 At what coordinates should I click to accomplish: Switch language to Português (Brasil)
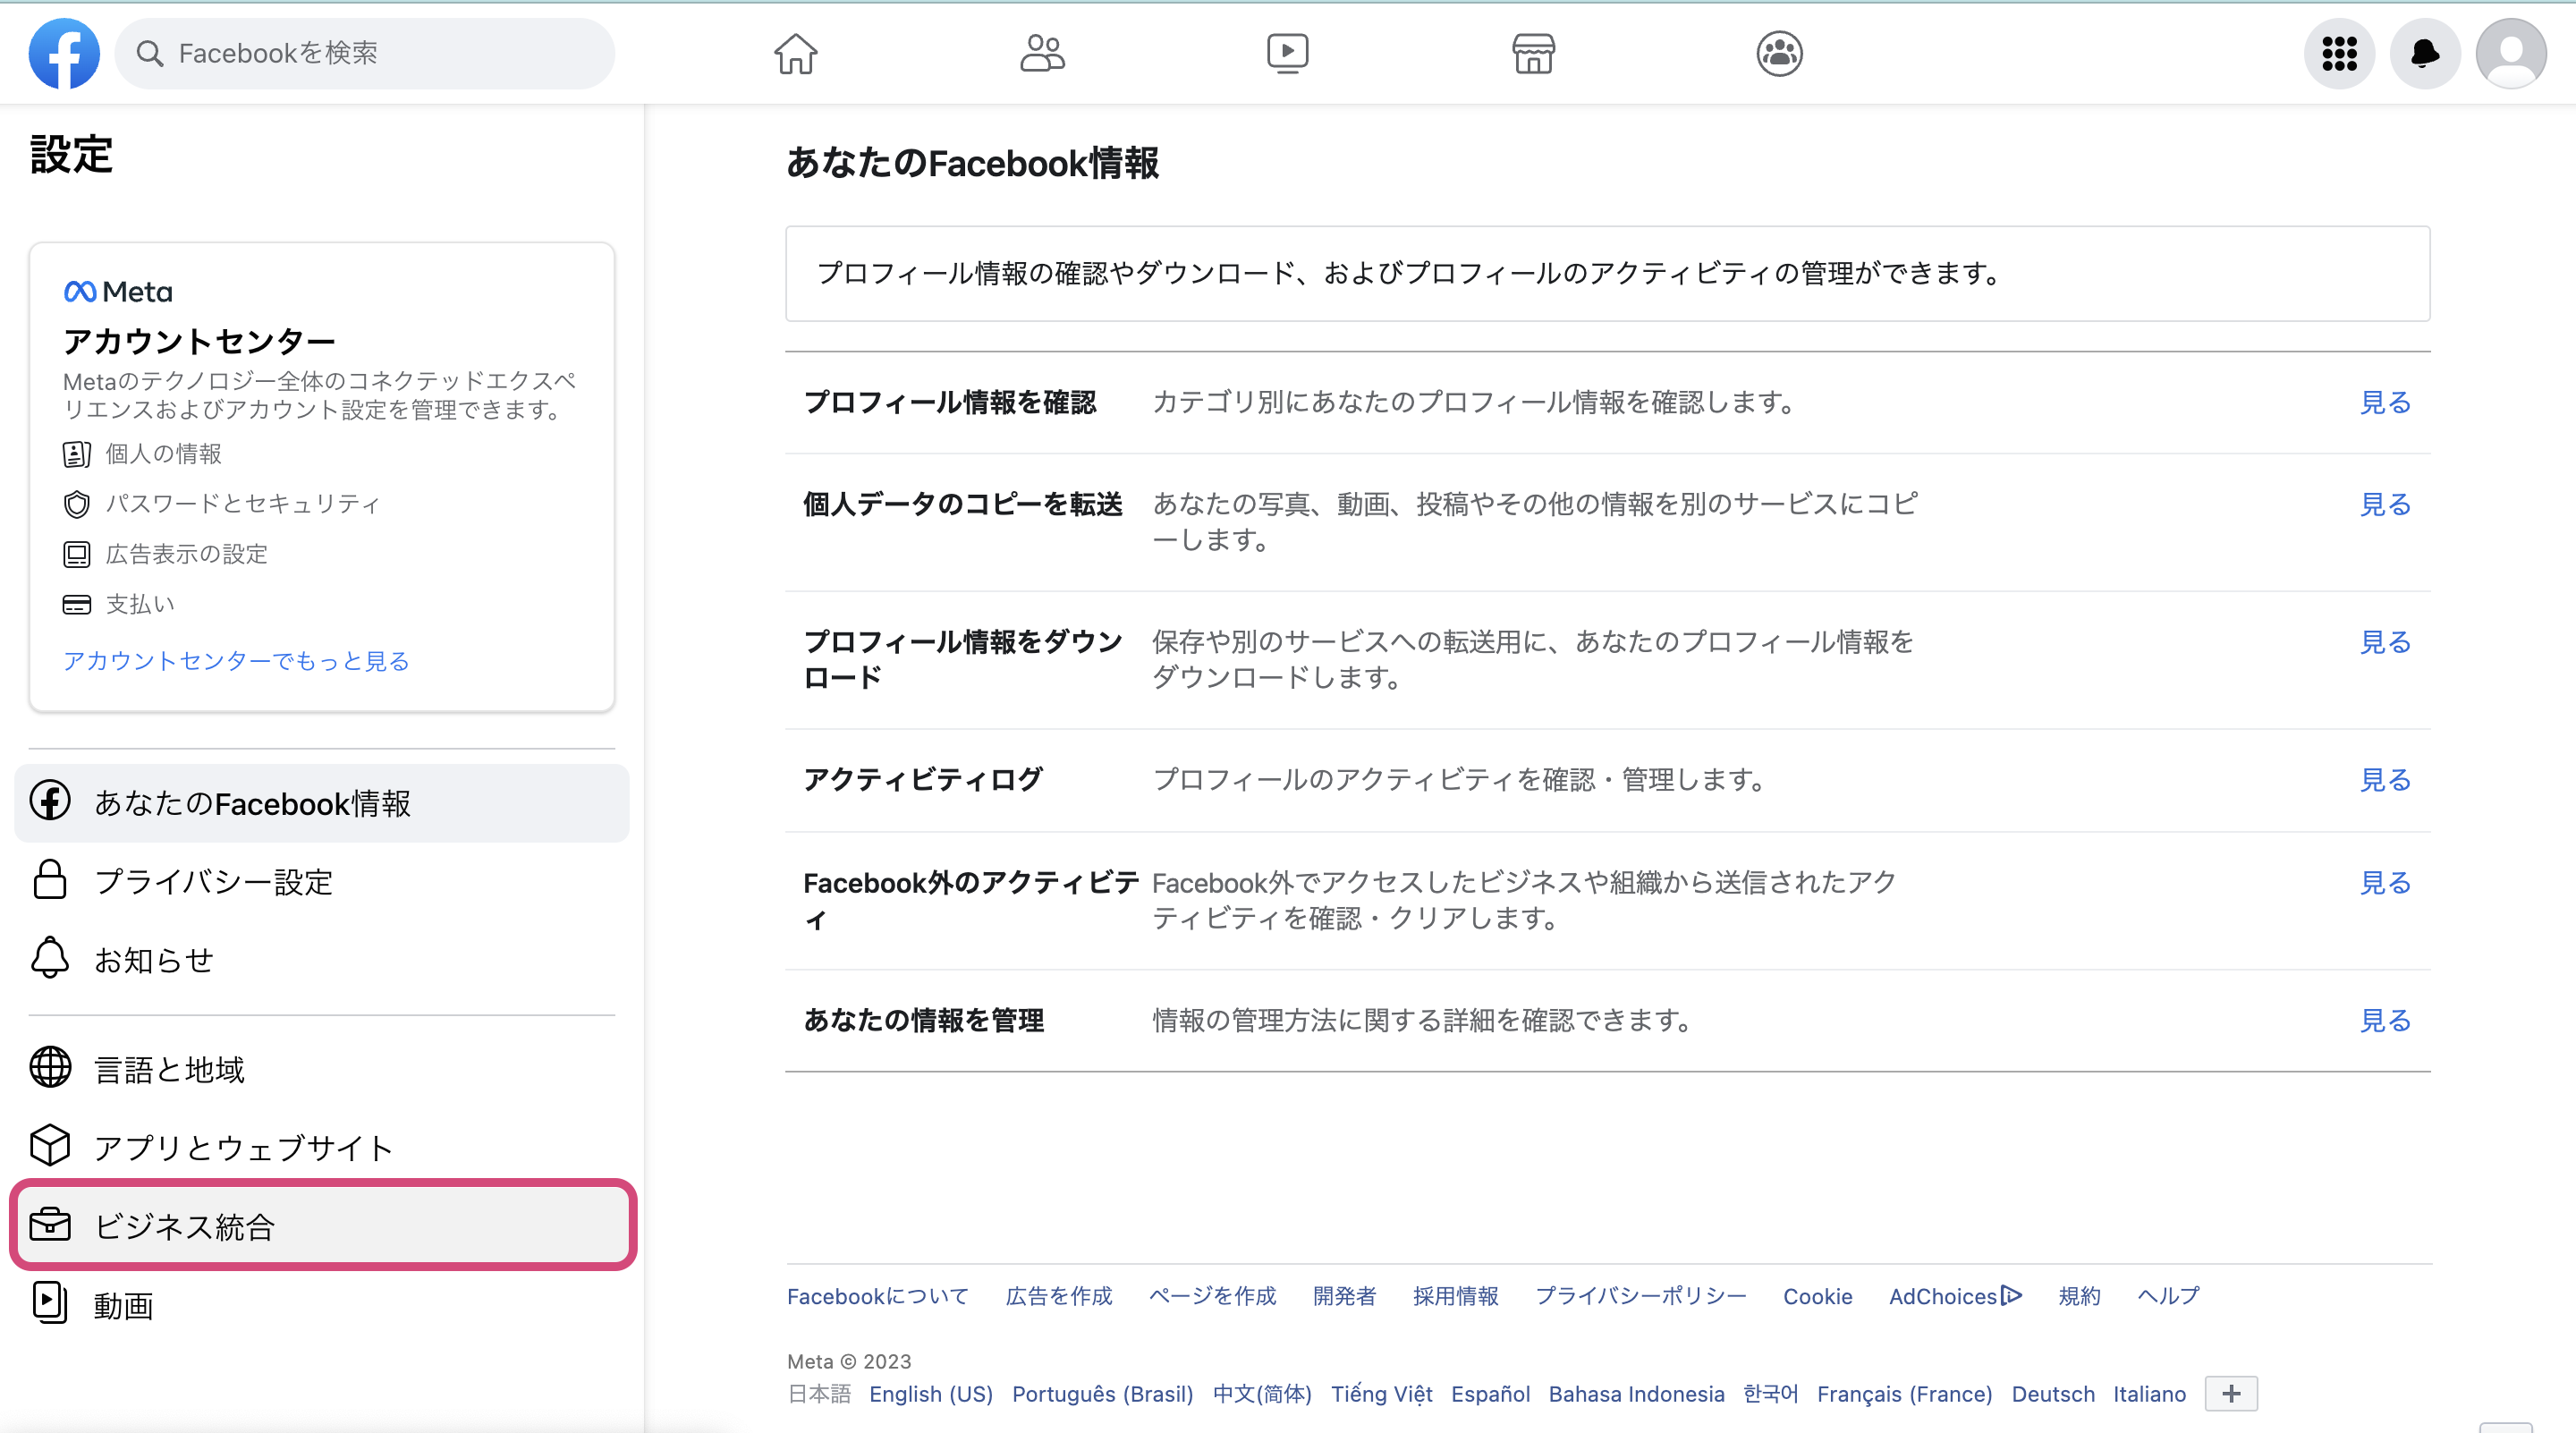(1102, 1394)
